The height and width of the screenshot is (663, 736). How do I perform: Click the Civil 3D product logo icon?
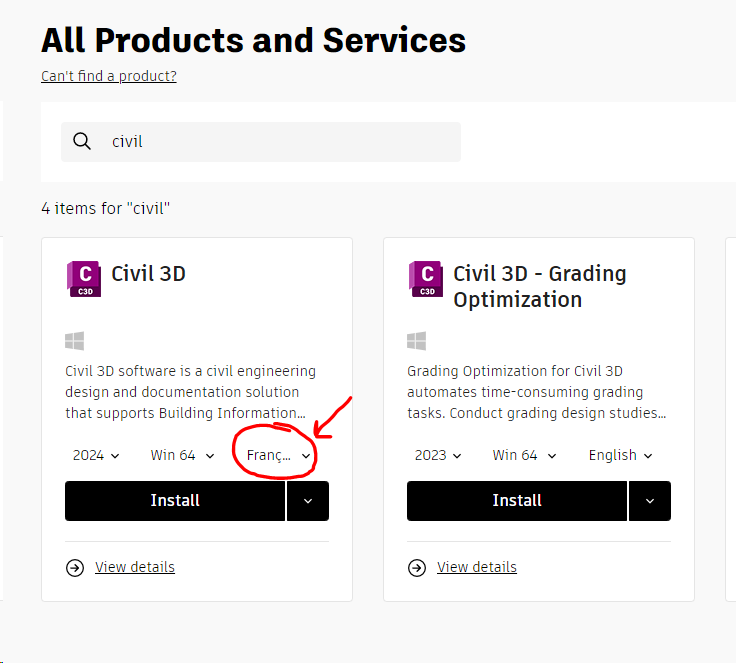point(84,278)
